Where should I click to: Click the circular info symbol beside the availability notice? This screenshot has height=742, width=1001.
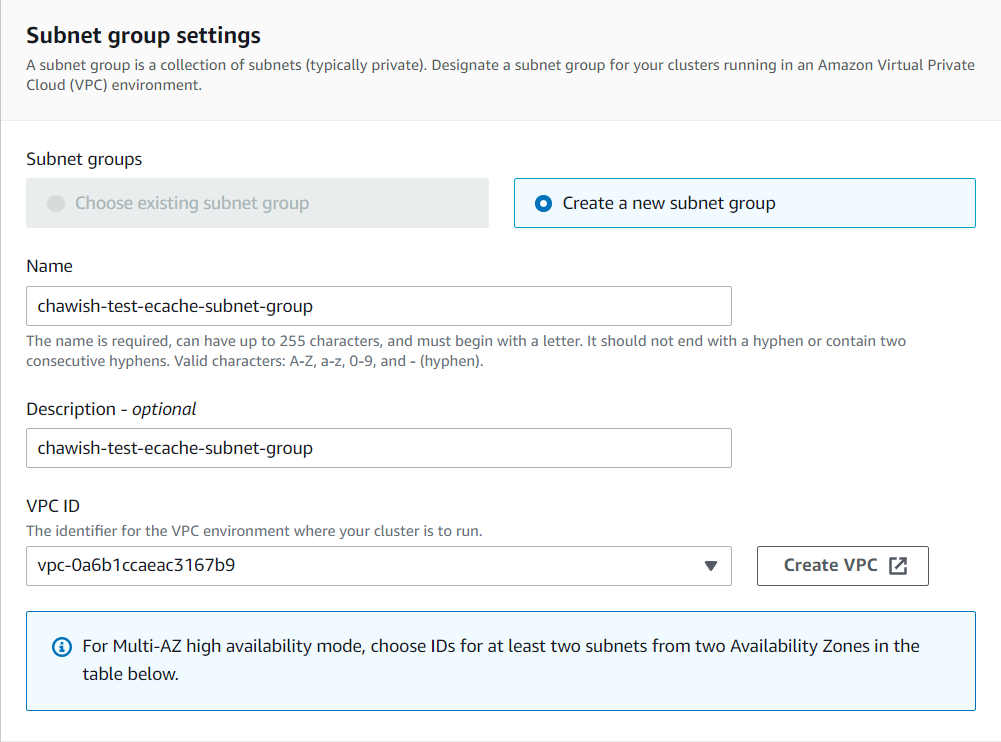pos(61,646)
